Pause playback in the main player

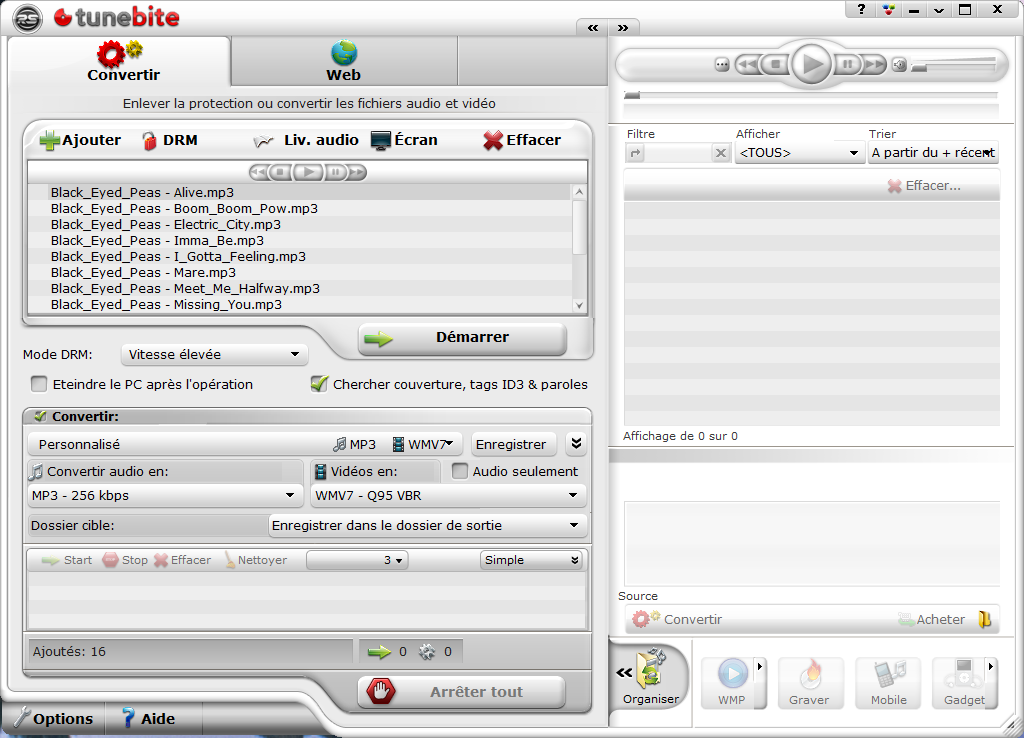click(848, 64)
